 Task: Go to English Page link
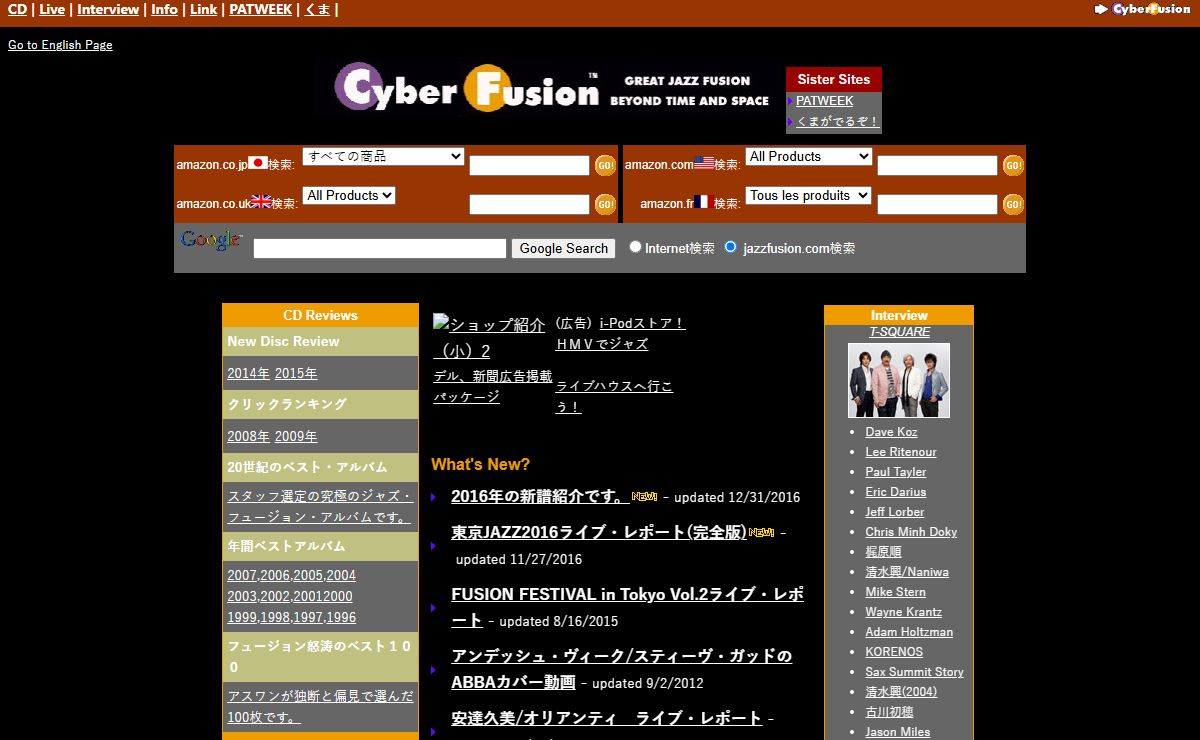pos(60,45)
